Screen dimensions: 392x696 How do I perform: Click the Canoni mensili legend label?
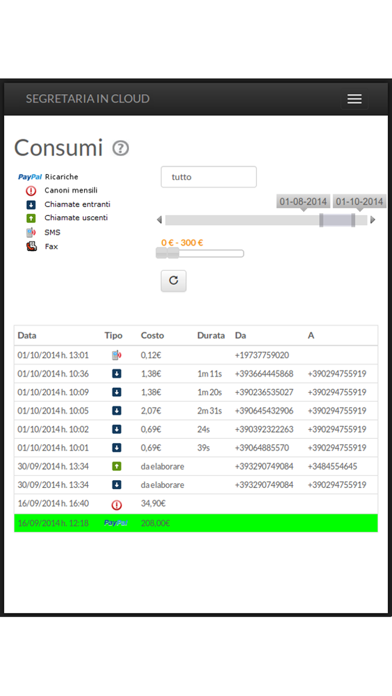[71, 190]
